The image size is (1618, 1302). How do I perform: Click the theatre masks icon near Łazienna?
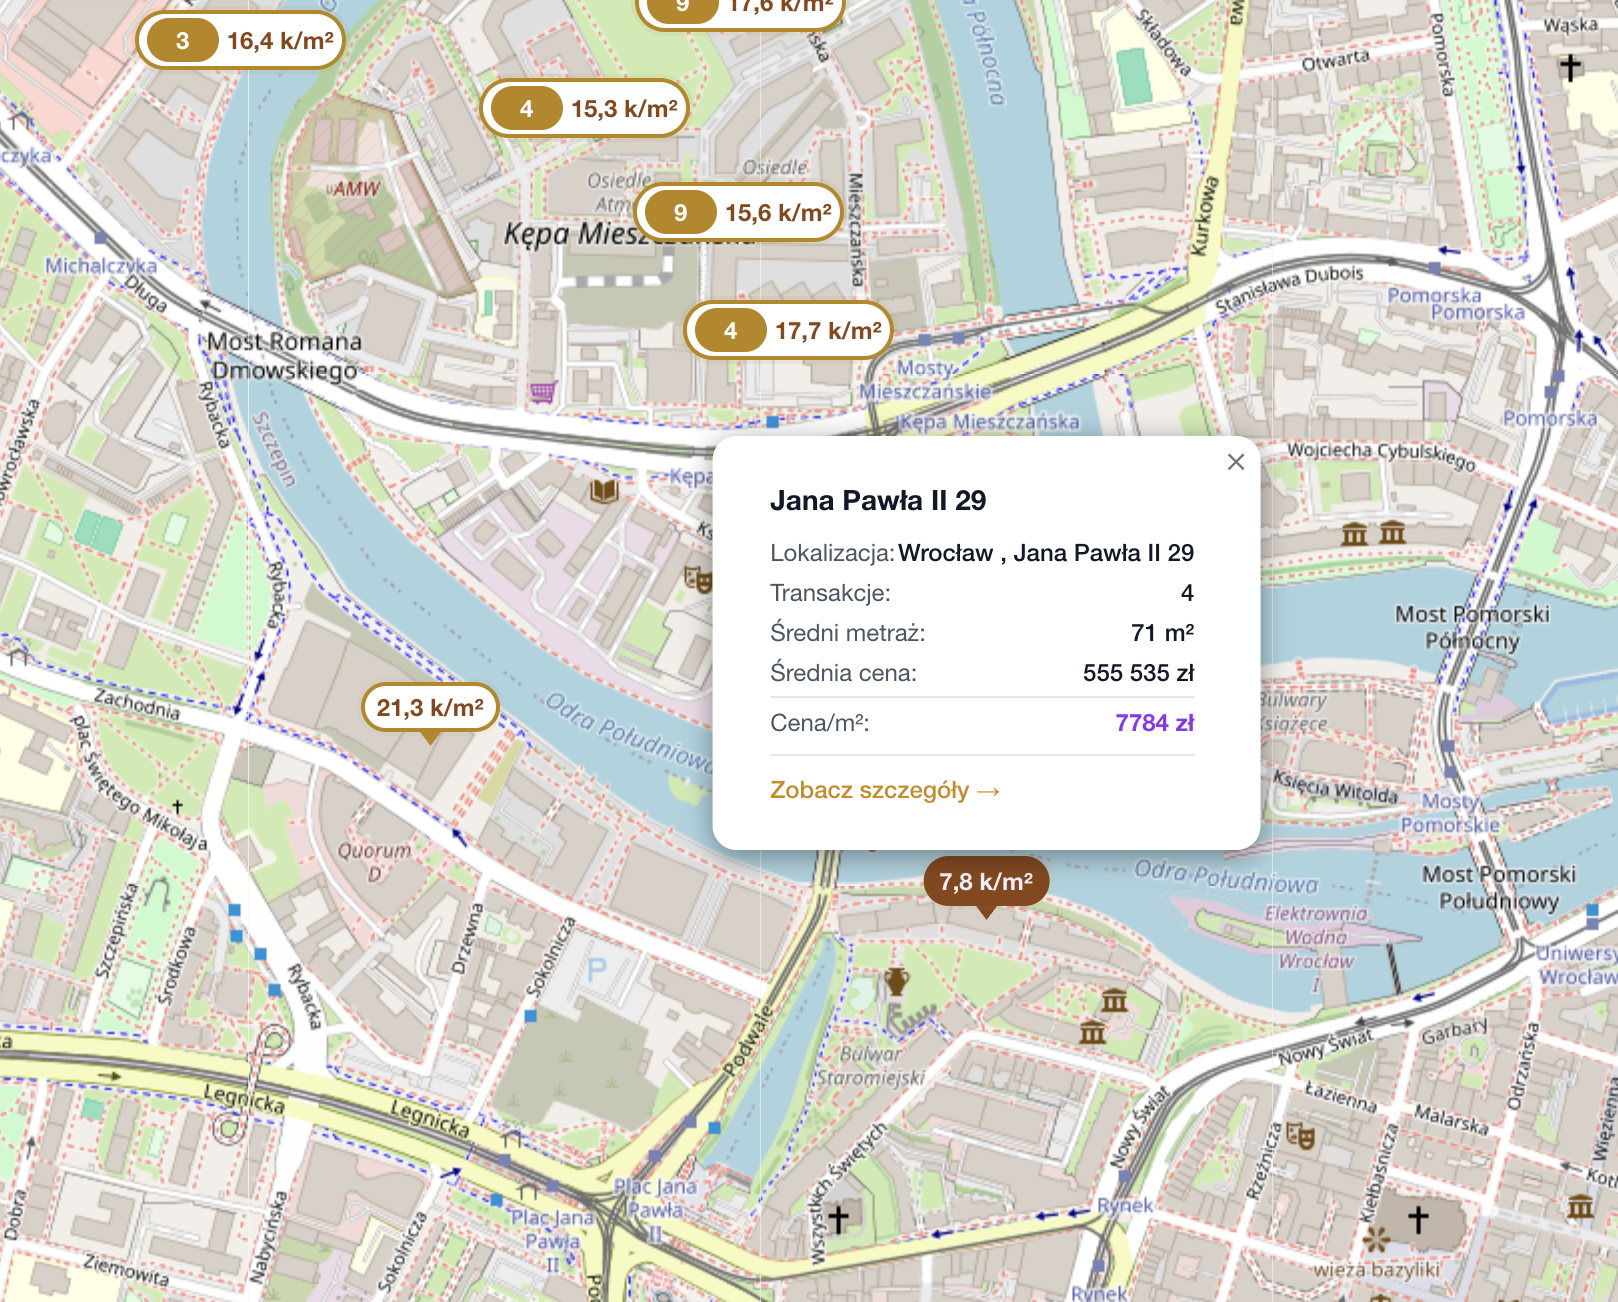[x=1300, y=1135]
